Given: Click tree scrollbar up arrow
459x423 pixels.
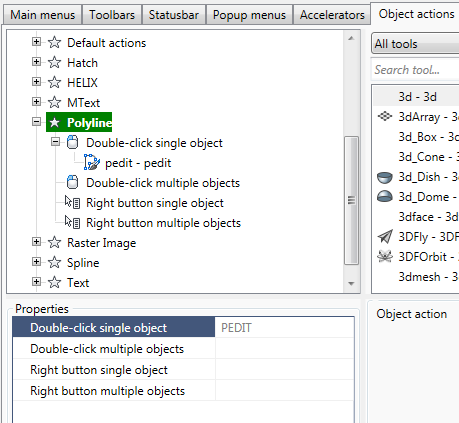Looking at the screenshot, I should point(351,38).
